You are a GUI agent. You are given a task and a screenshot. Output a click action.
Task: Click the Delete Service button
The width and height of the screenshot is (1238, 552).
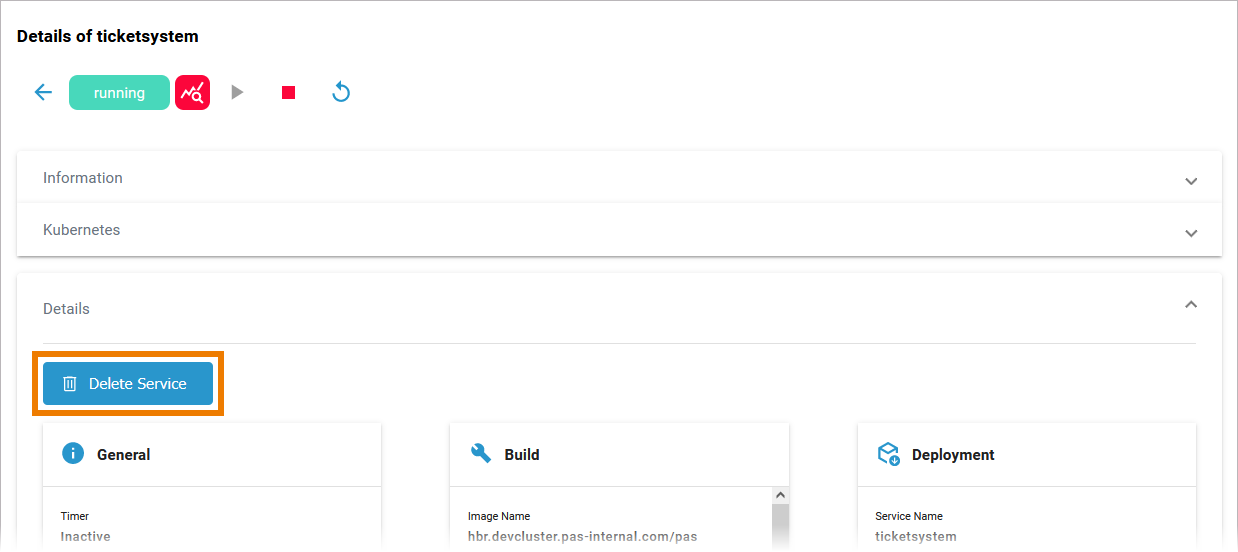(128, 384)
